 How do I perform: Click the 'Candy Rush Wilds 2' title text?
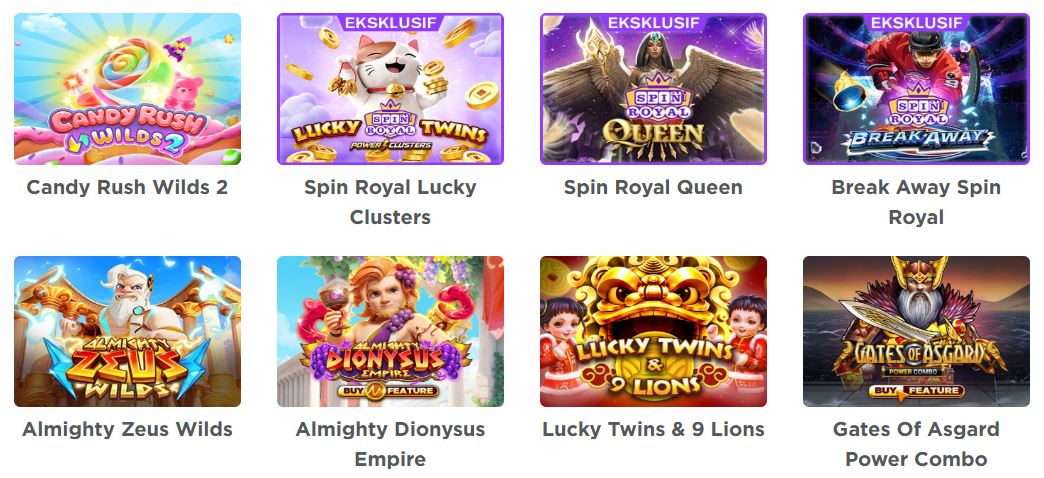127,187
